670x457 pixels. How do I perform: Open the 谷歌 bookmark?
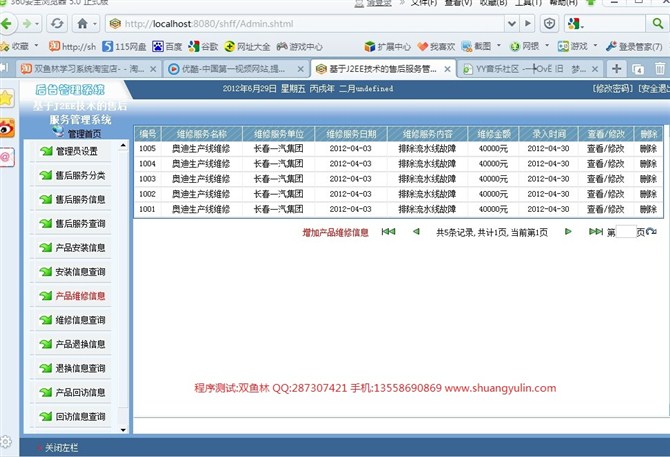pos(203,47)
